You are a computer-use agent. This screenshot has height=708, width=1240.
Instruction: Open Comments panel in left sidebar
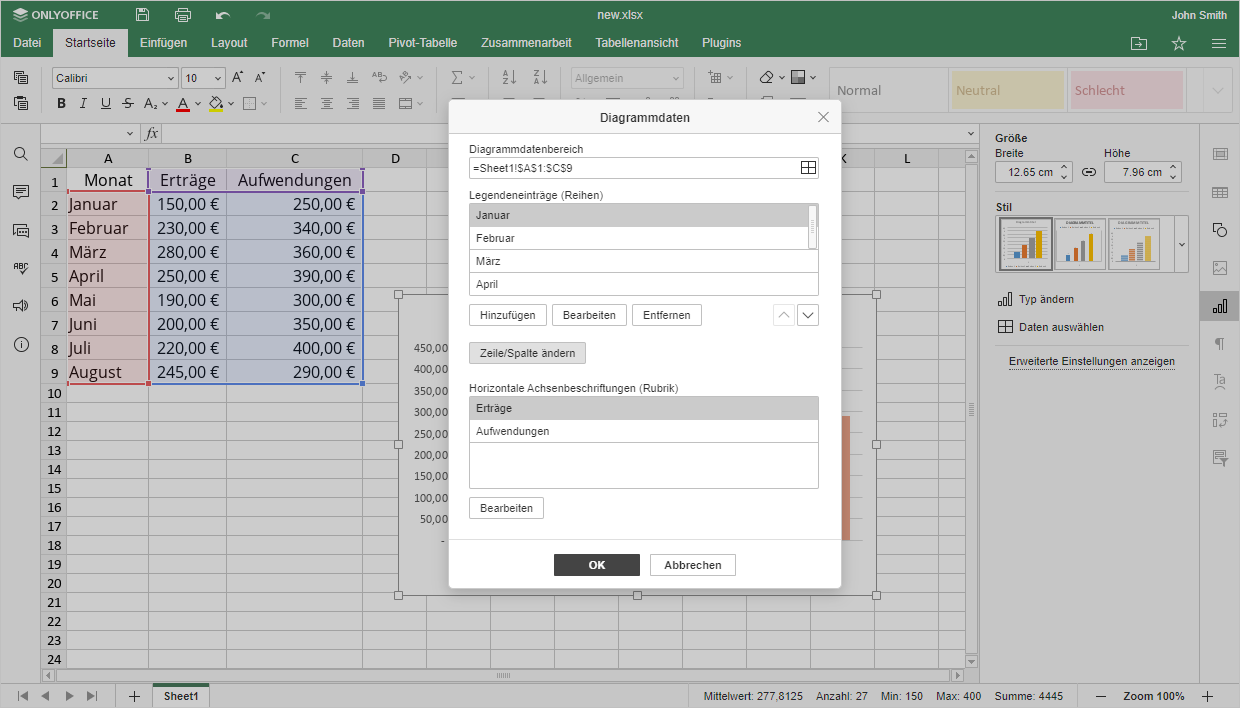(x=20, y=192)
